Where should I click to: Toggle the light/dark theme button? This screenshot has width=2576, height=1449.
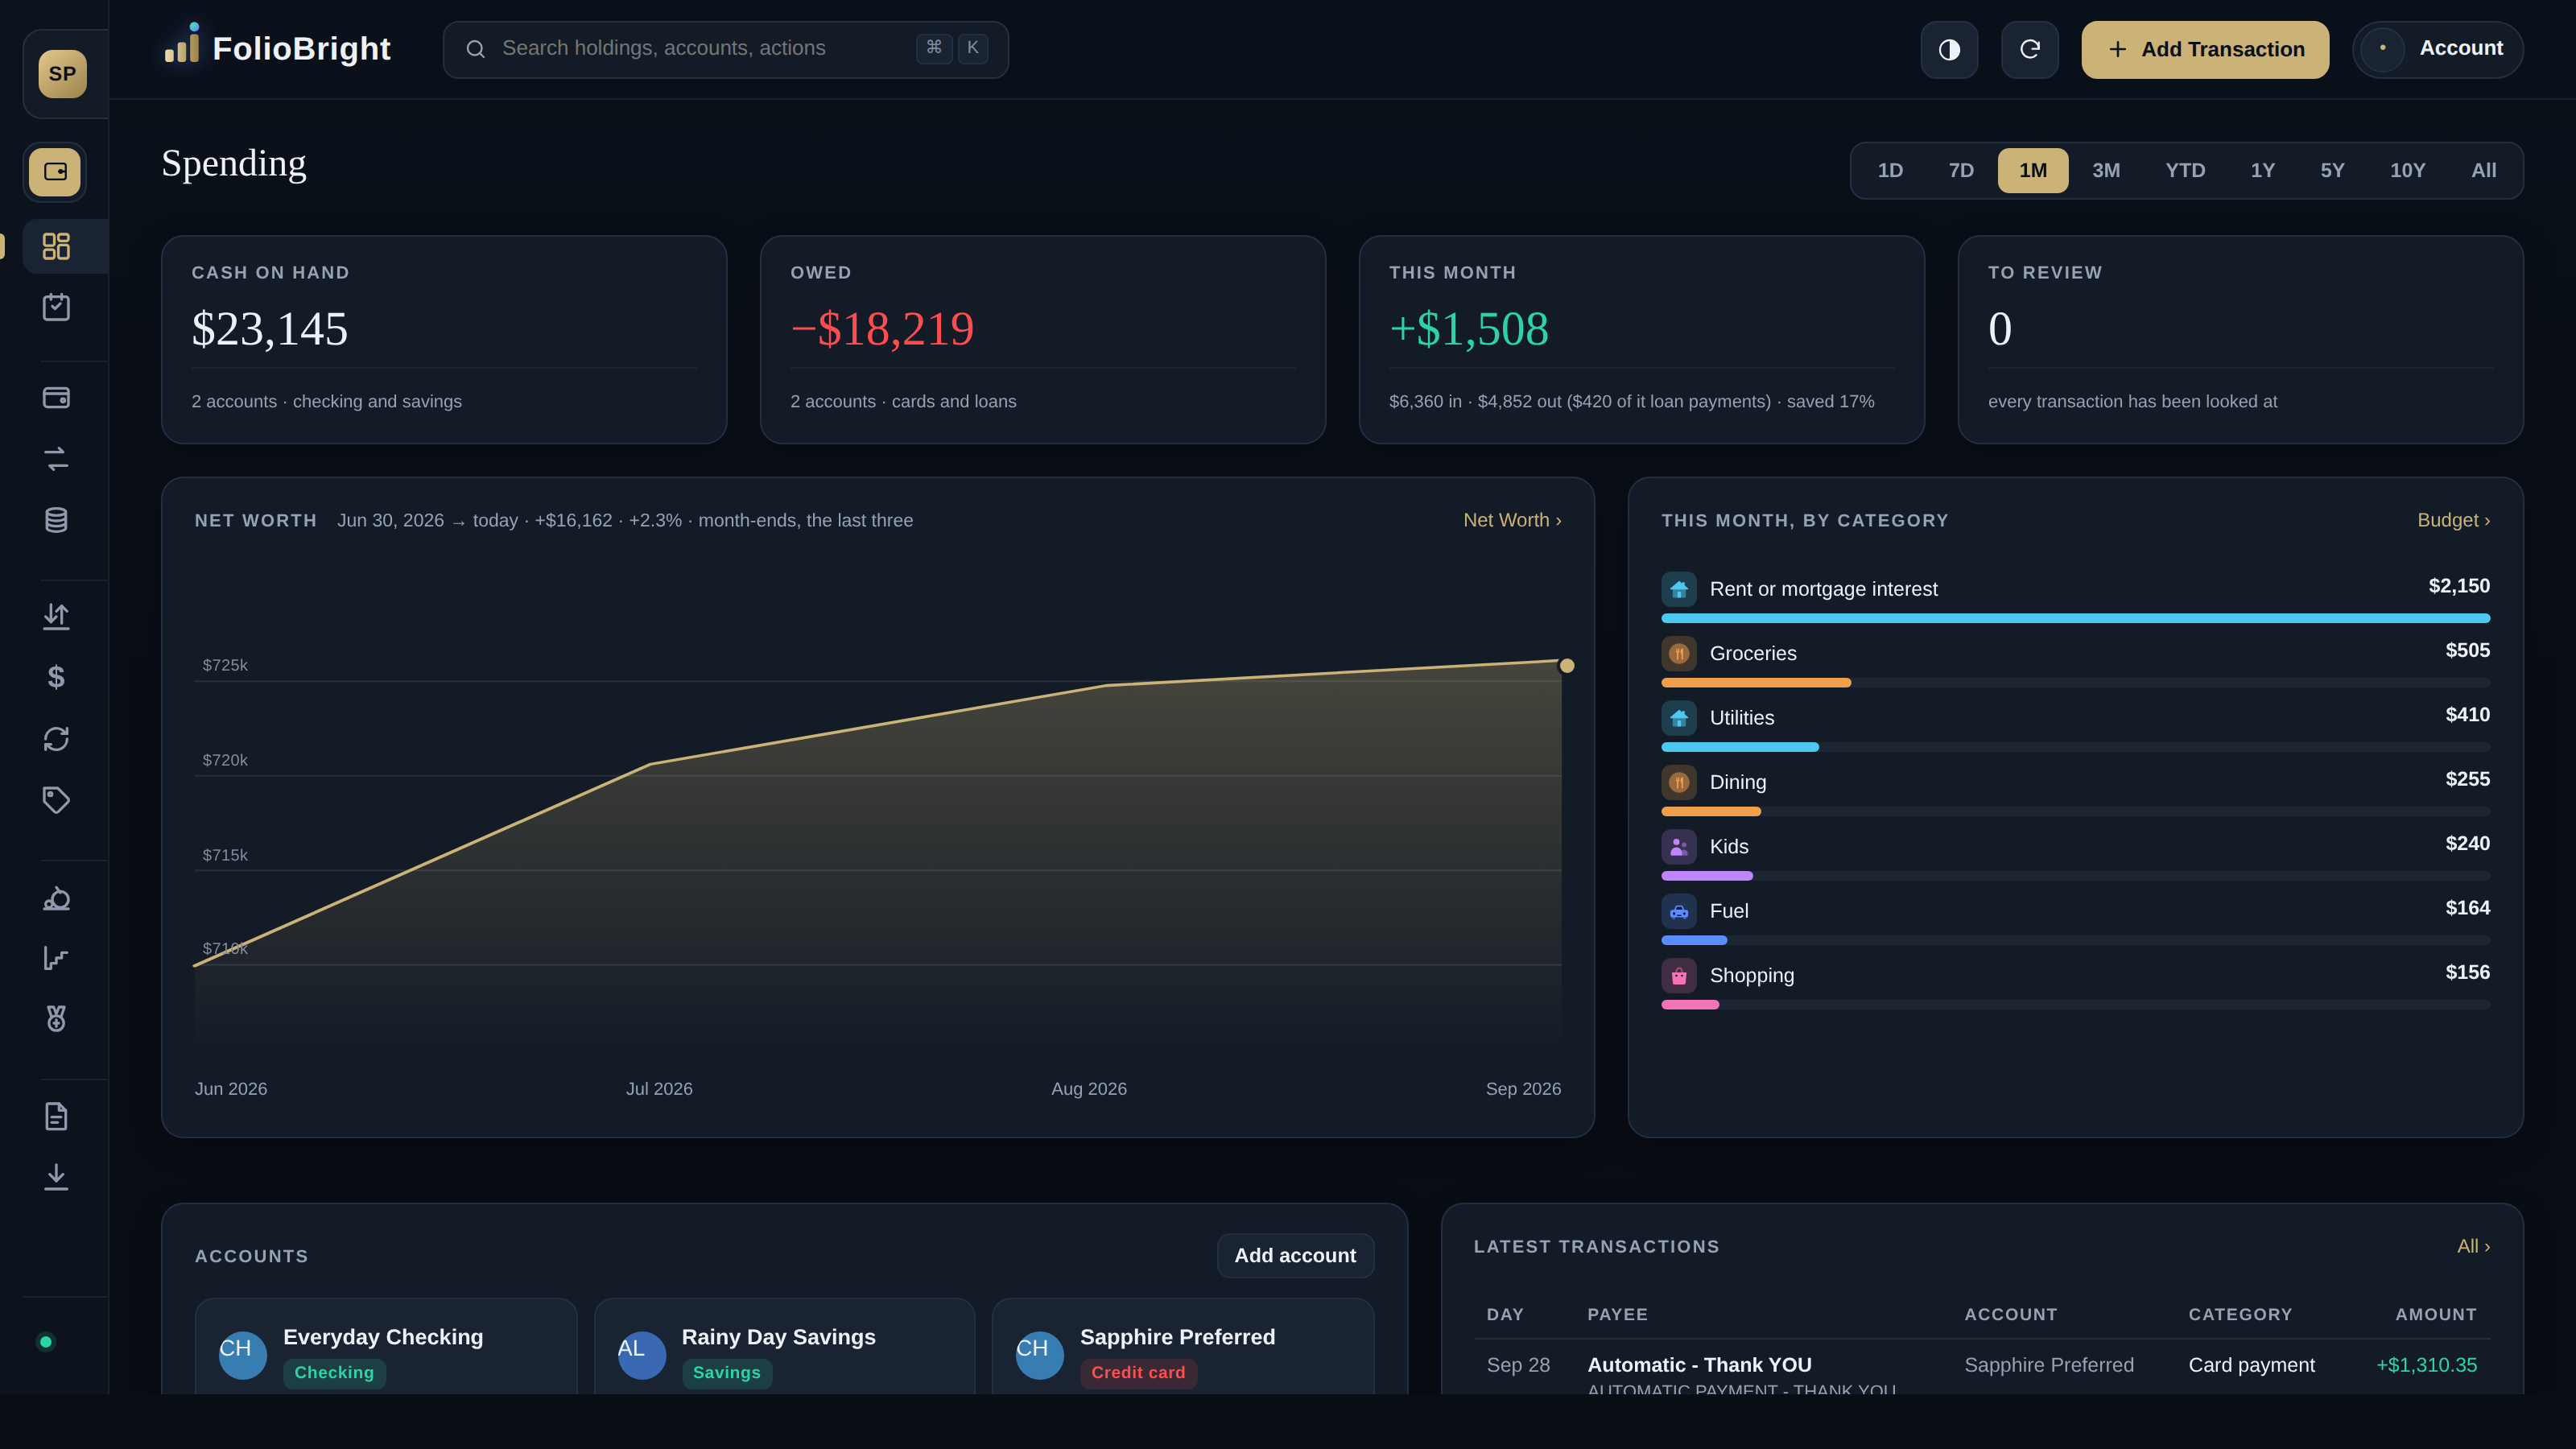pos(1949,50)
